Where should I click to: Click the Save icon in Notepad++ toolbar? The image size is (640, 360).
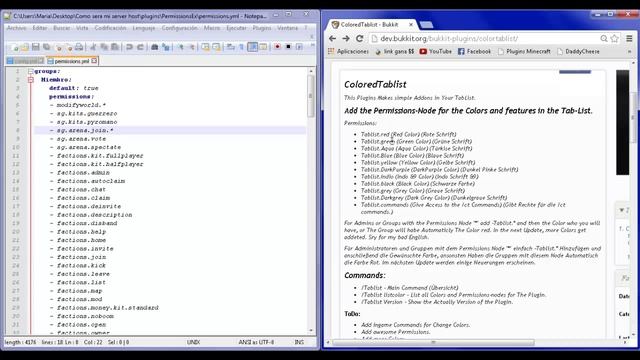pyautogui.click(x=36, y=47)
